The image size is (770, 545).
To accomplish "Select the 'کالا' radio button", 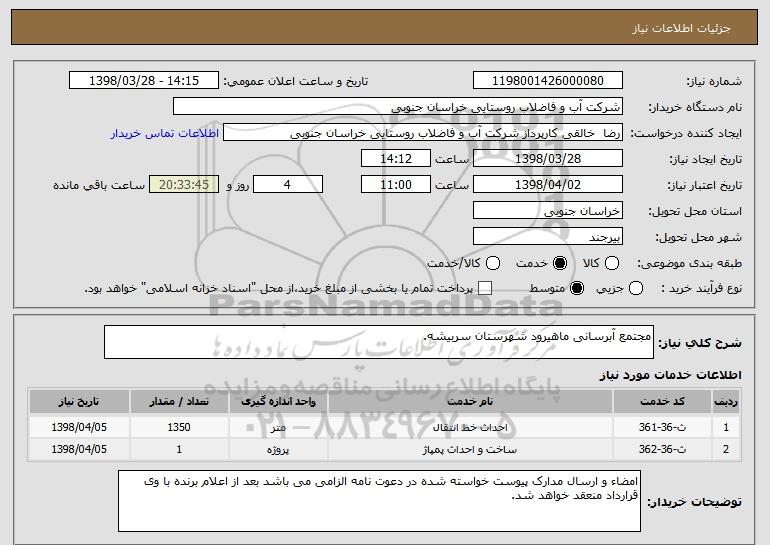I will [x=612, y=263].
